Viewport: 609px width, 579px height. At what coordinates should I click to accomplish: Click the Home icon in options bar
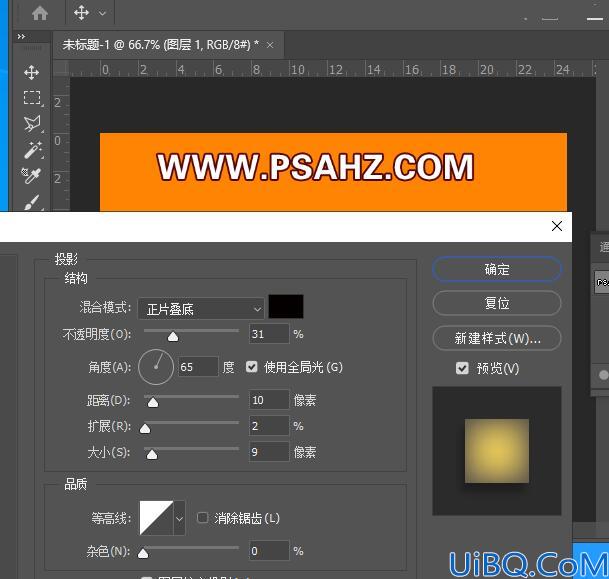40,13
